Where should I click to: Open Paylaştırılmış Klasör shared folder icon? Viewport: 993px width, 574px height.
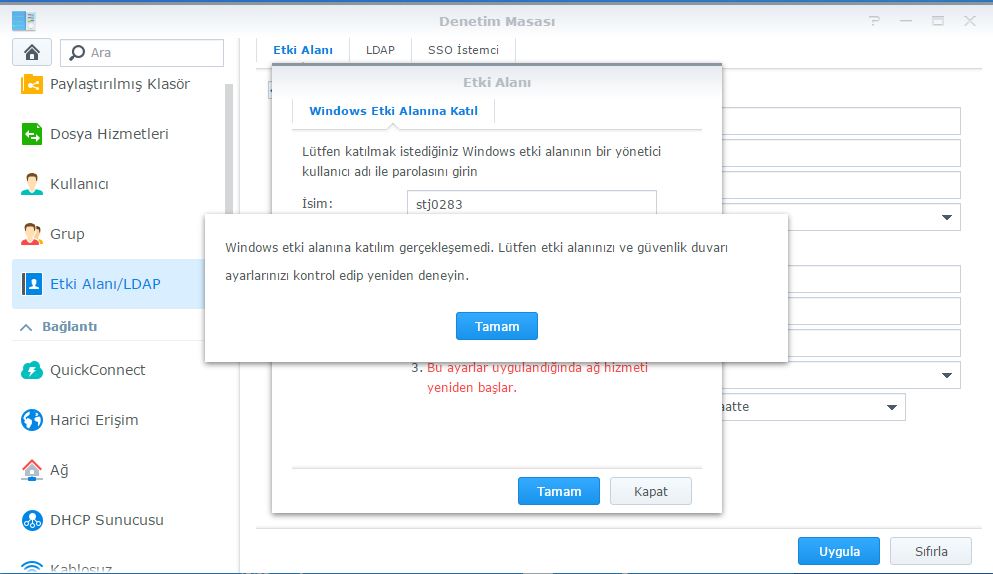(32, 84)
